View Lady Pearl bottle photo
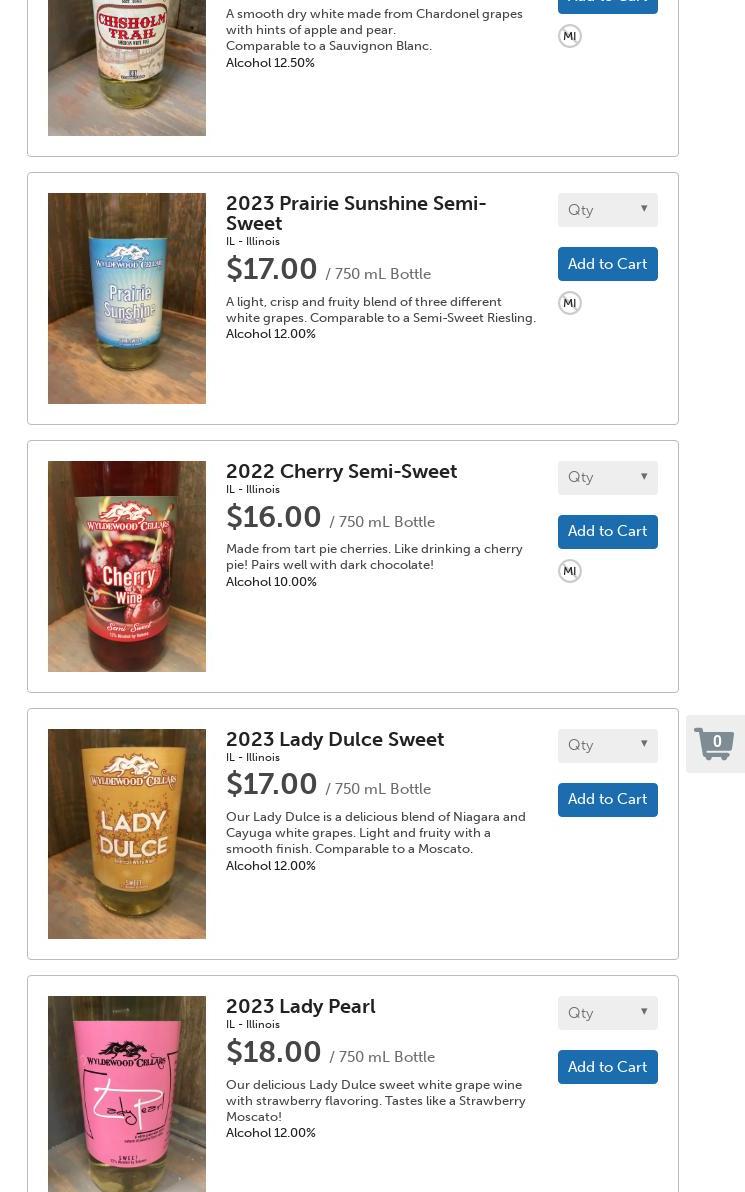The width and height of the screenshot is (745, 1192). point(127,1094)
